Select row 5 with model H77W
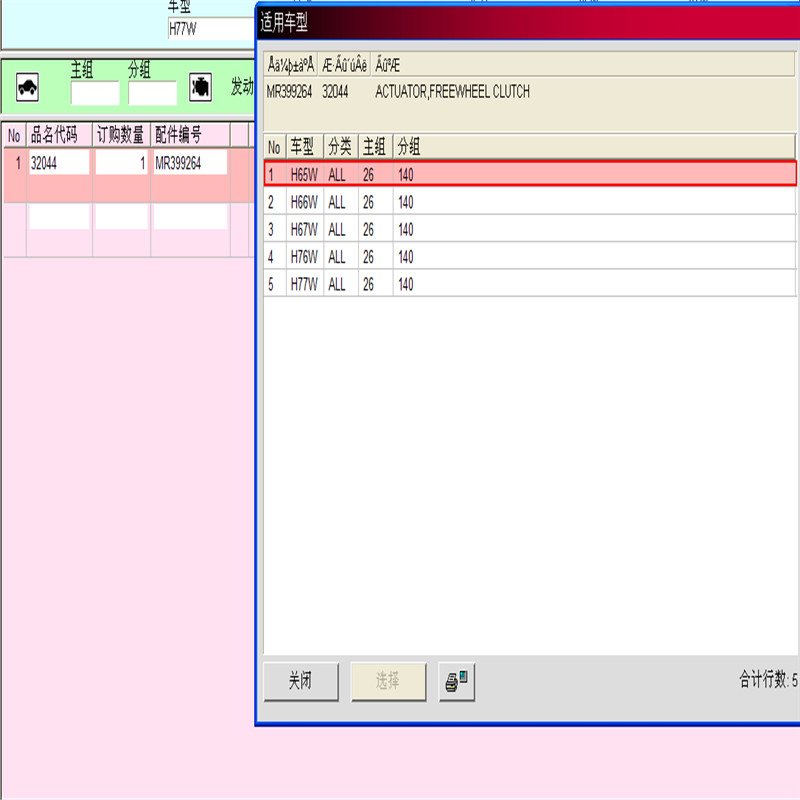Screen dimensions: 800x800 [x=530, y=284]
